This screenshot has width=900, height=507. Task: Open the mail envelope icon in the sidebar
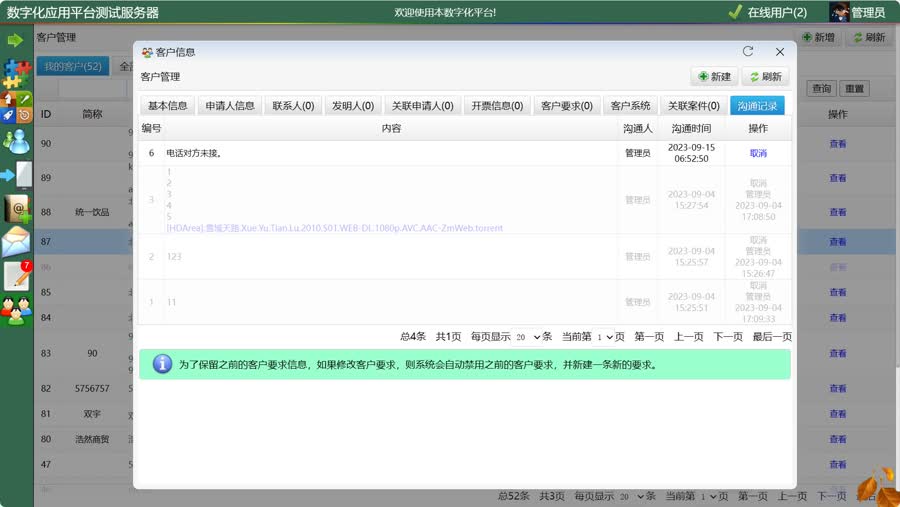[x=16, y=242]
